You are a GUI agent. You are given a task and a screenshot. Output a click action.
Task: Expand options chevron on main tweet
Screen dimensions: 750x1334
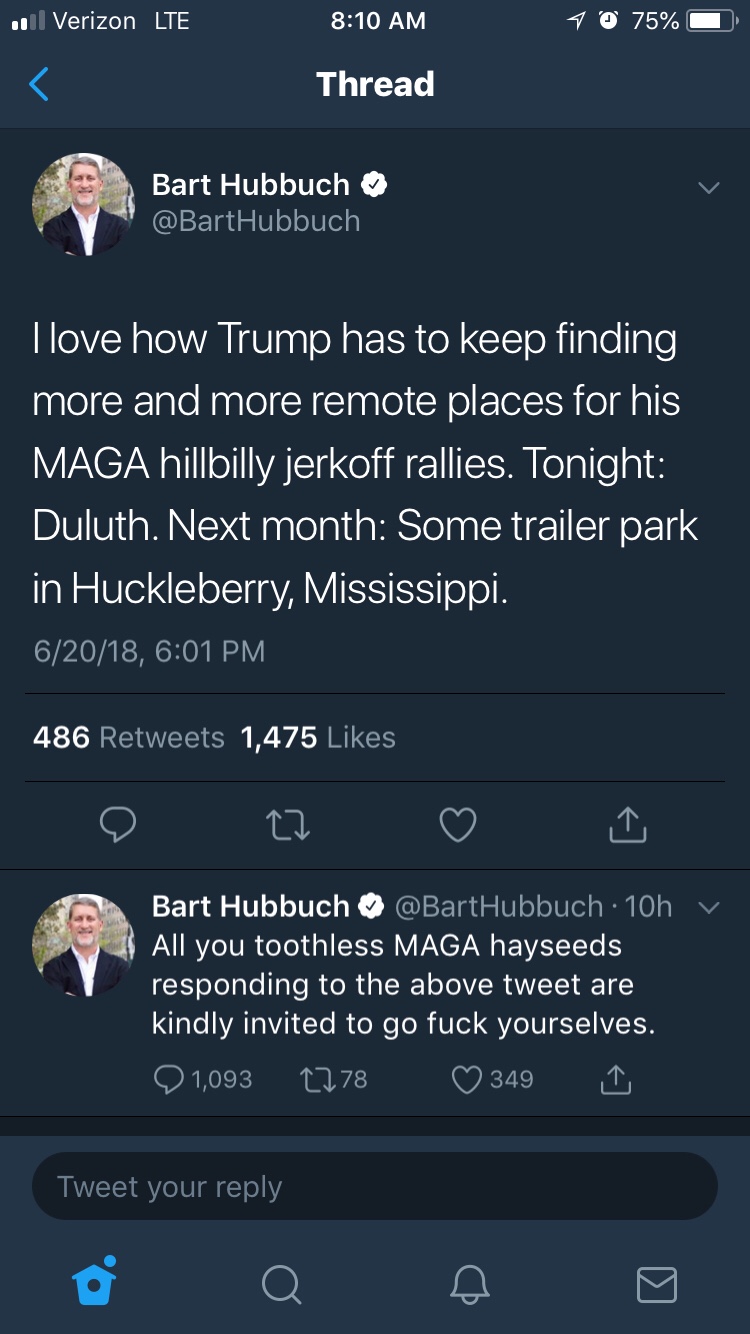tap(708, 187)
